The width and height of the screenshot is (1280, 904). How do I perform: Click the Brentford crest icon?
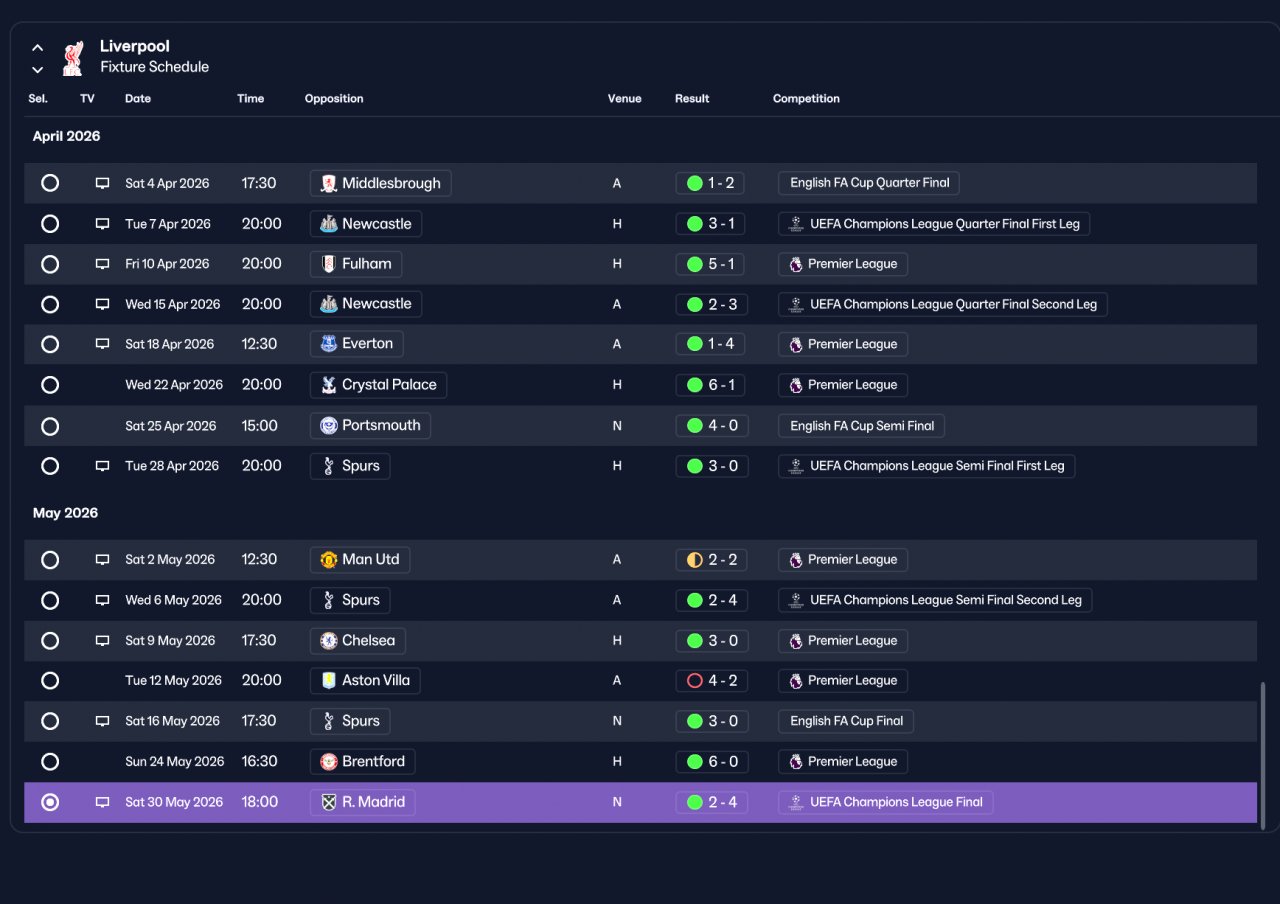point(329,762)
